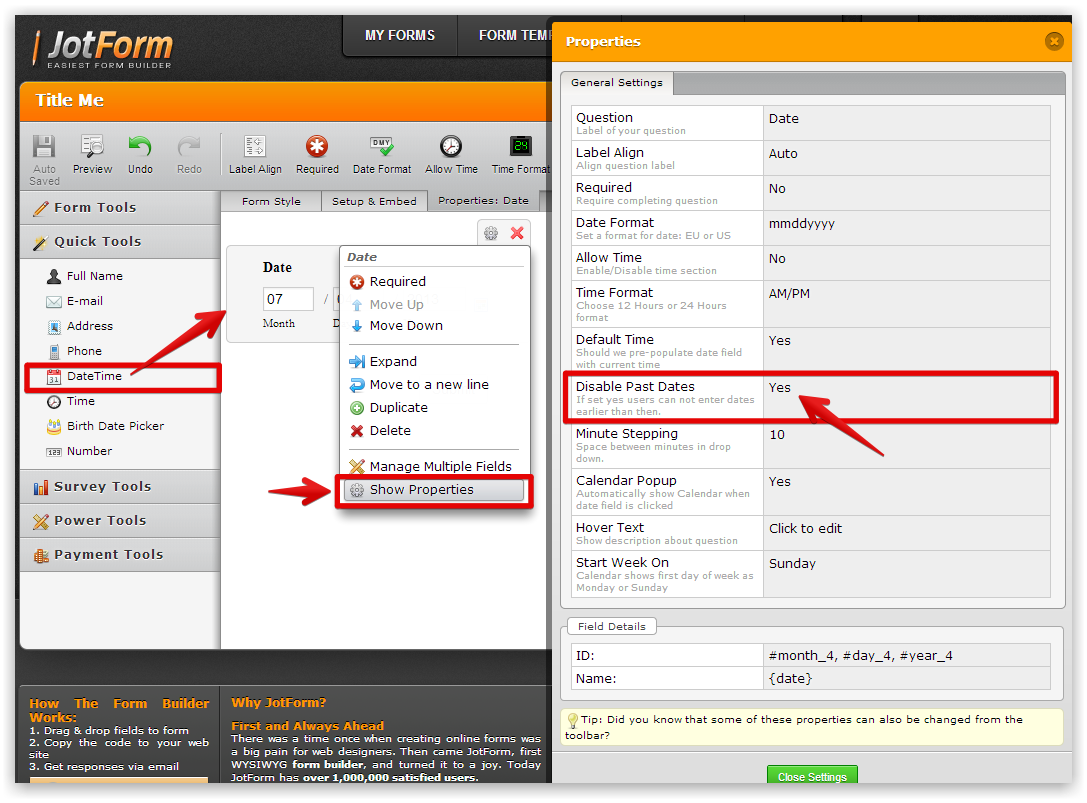Screen dimensions: 1087x803
Task: Change the Allow Time value No
Action: tap(906, 263)
